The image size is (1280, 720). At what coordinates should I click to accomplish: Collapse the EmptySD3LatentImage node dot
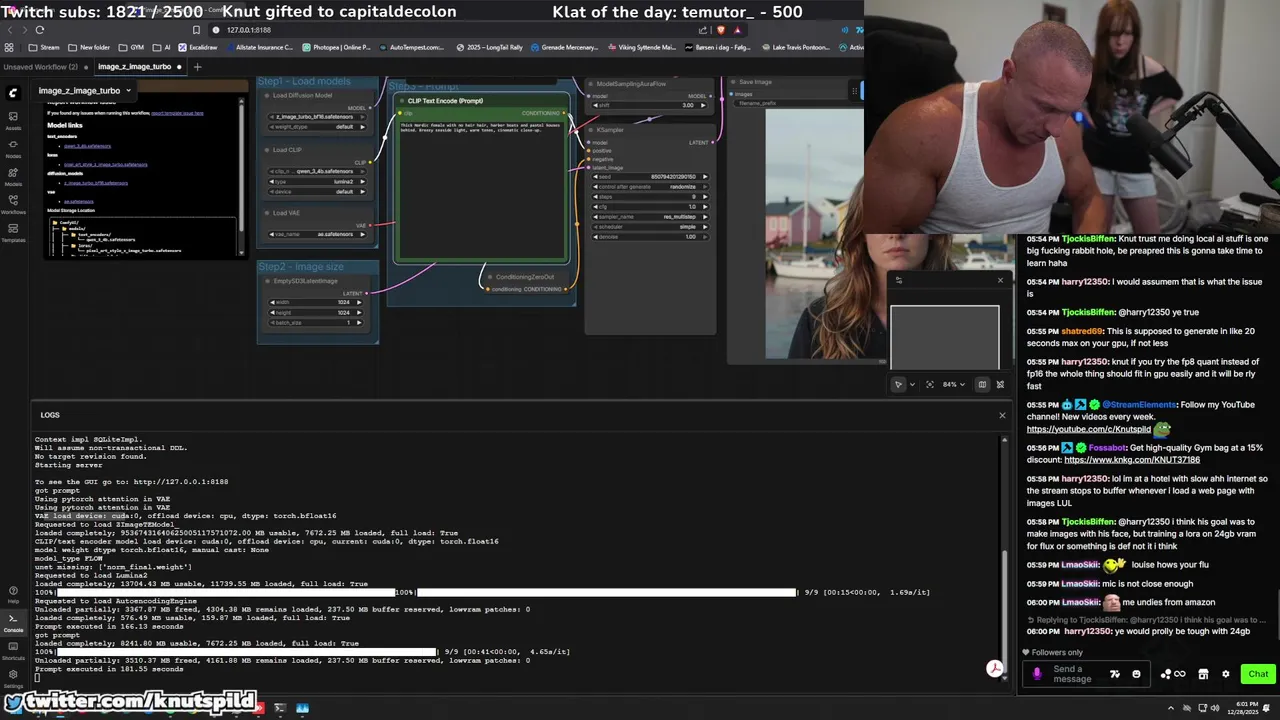coord(266,281)
